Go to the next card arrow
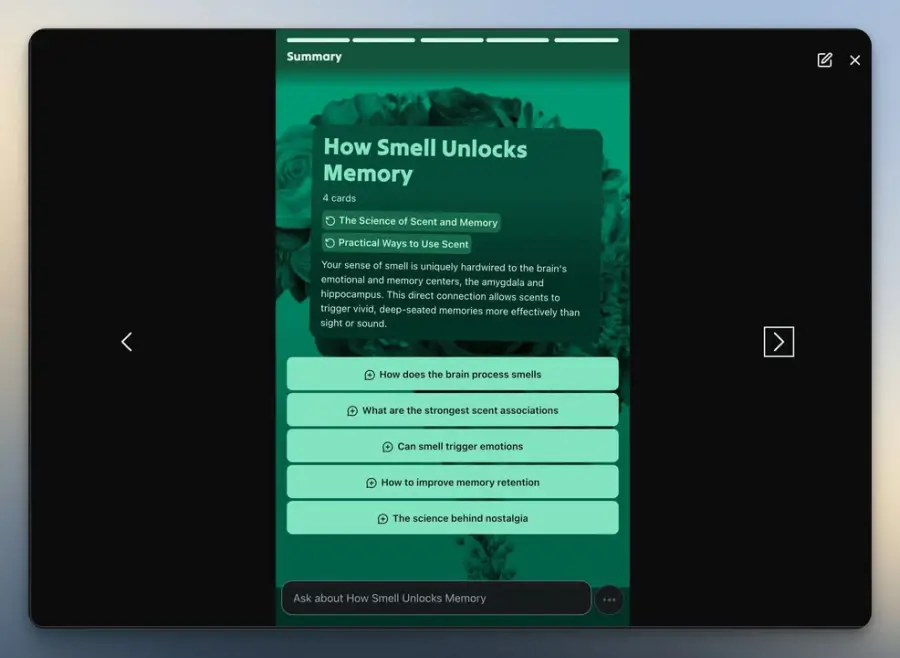 (x=779, y=342)
